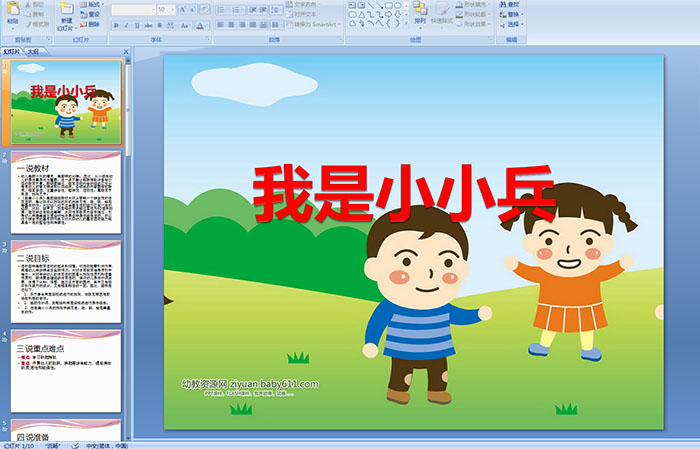700x449 pixels.
Task: Toggle Align Text Left
Action: coord(221,25)
